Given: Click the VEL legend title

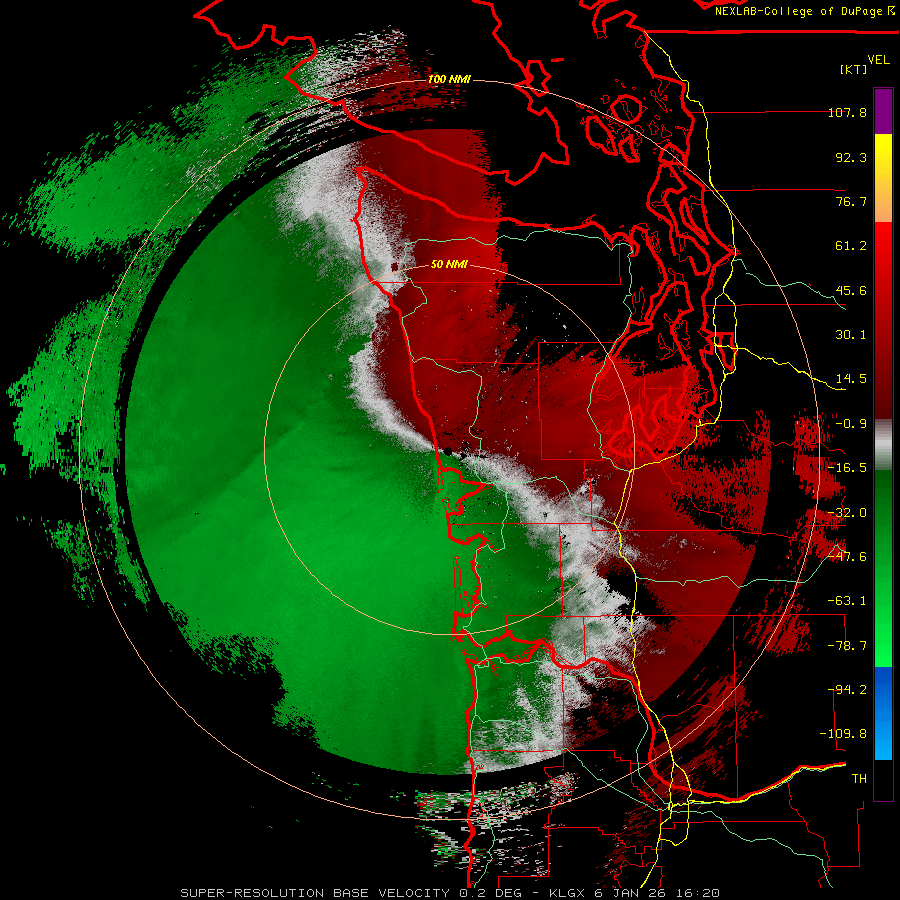Looking at the screenshot, I should pyautogui.click(x=878, y=60).
